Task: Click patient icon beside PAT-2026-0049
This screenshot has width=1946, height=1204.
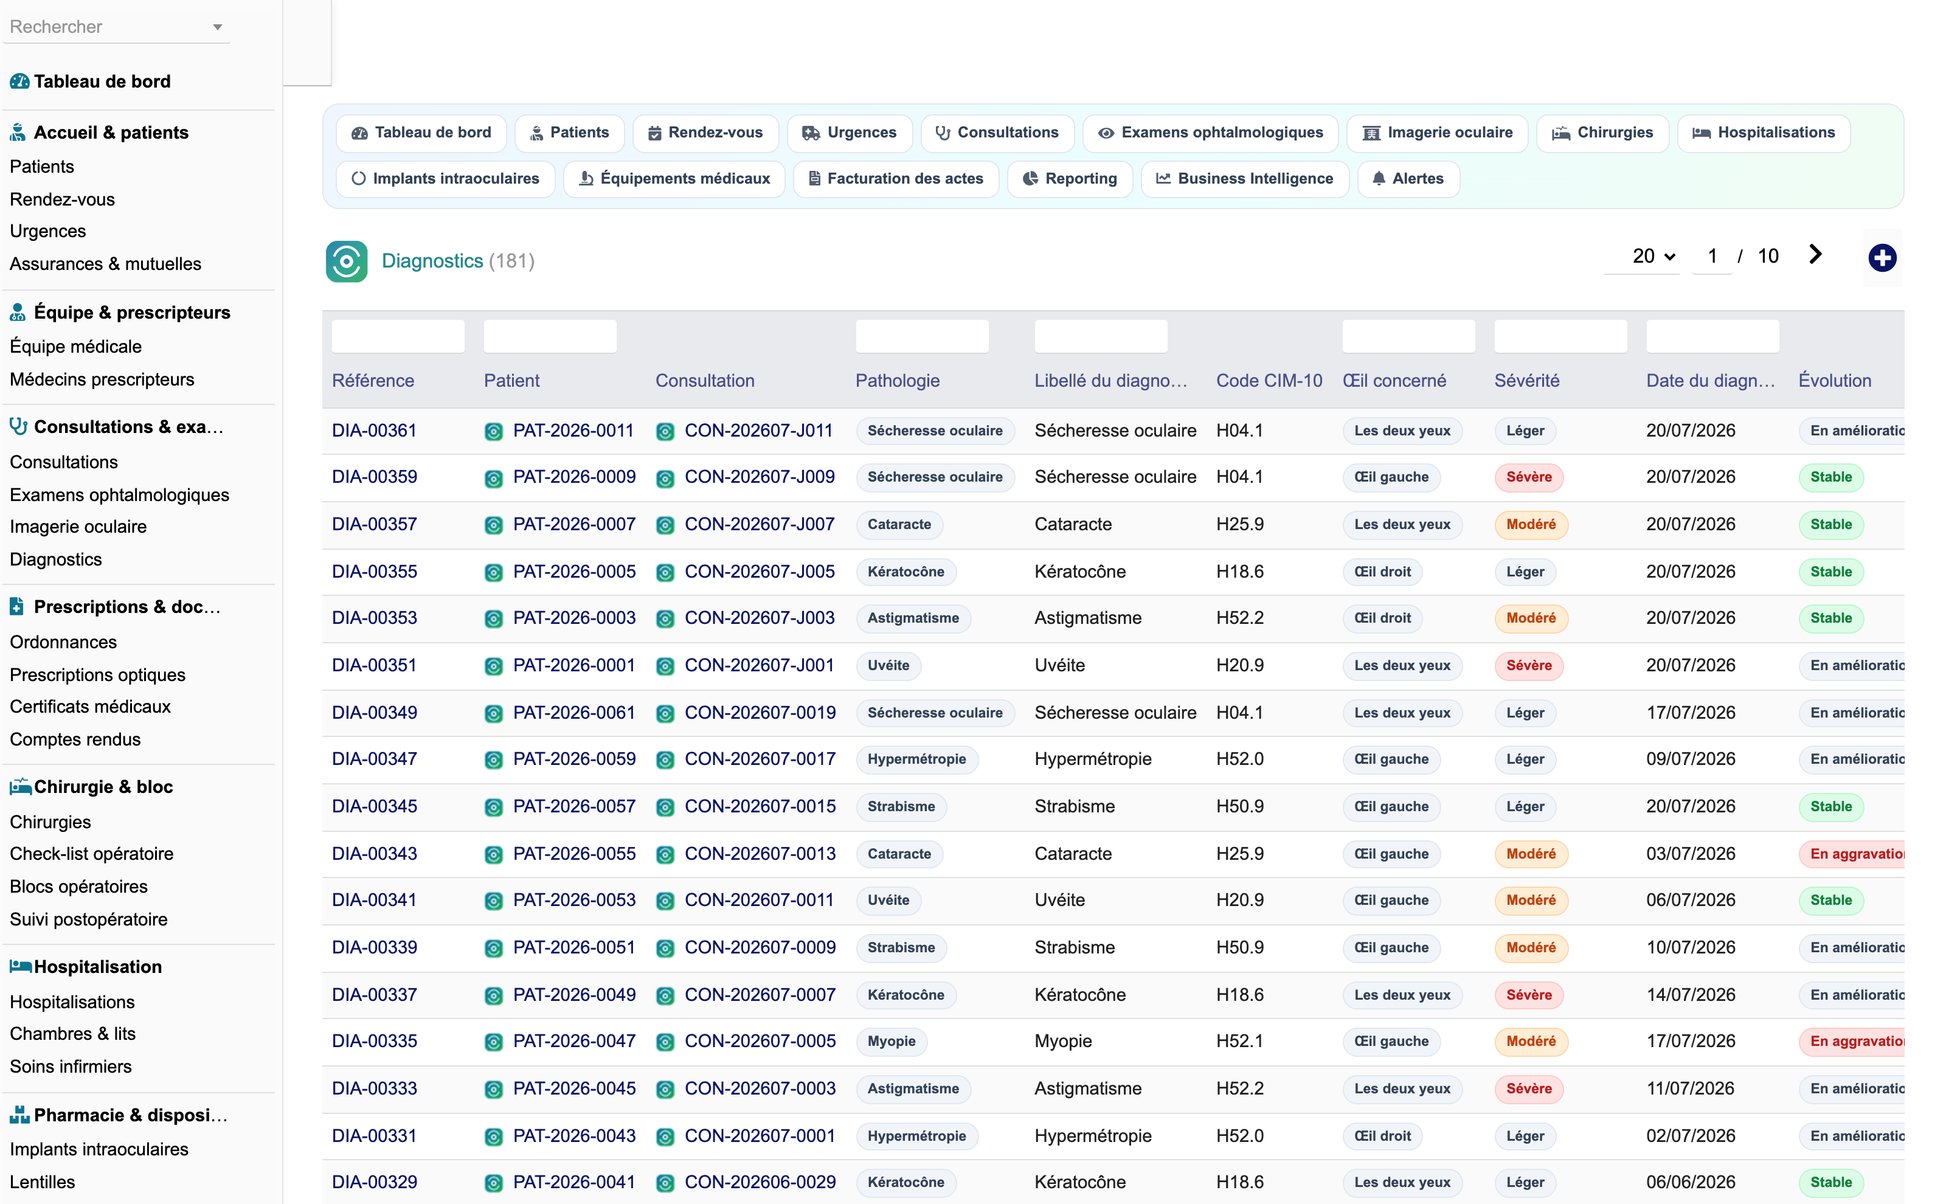Action: (x=494, y=996)
